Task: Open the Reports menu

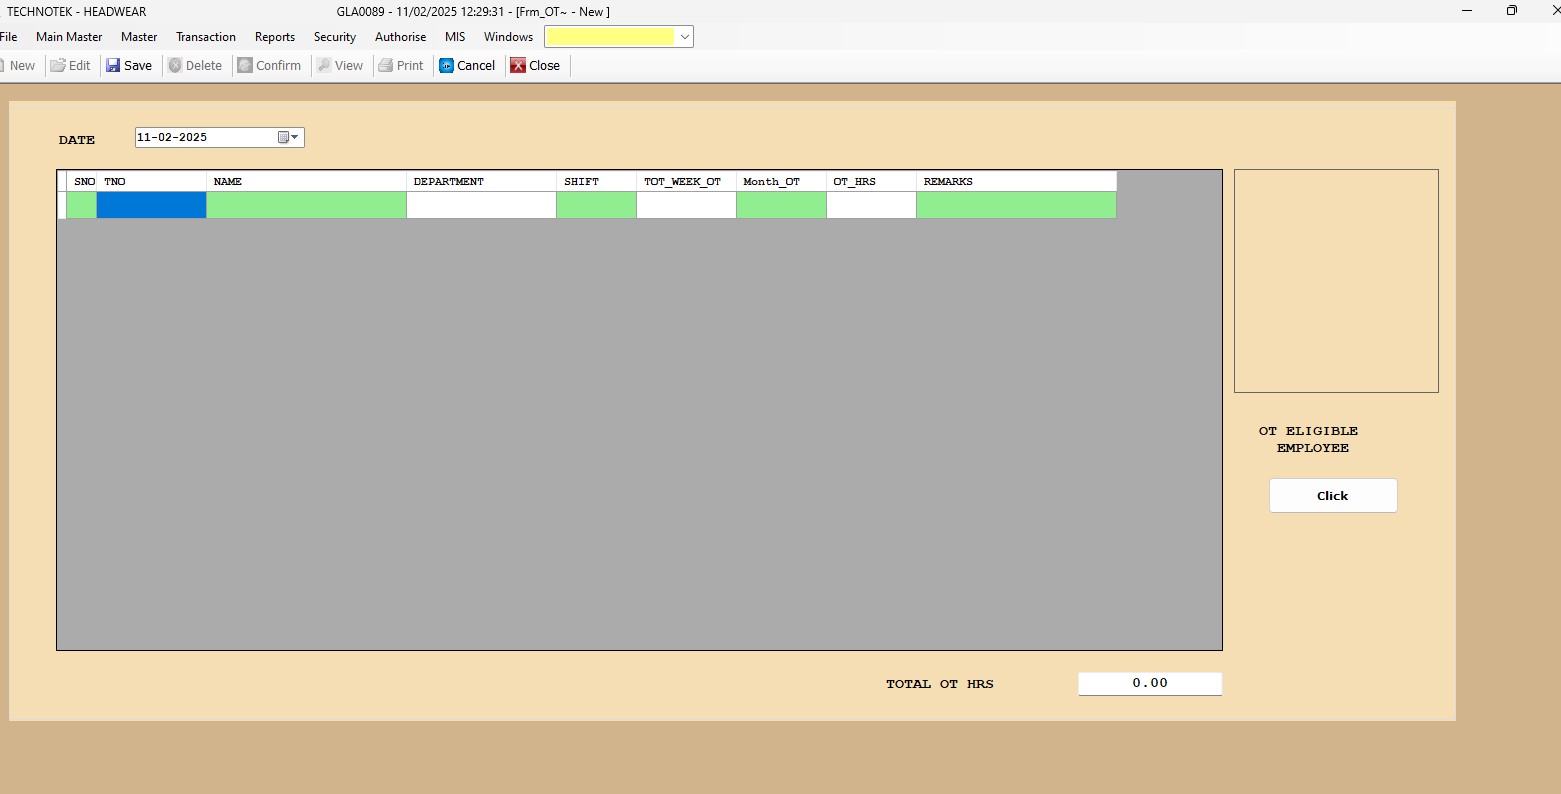Action: (x=274, y=37)
